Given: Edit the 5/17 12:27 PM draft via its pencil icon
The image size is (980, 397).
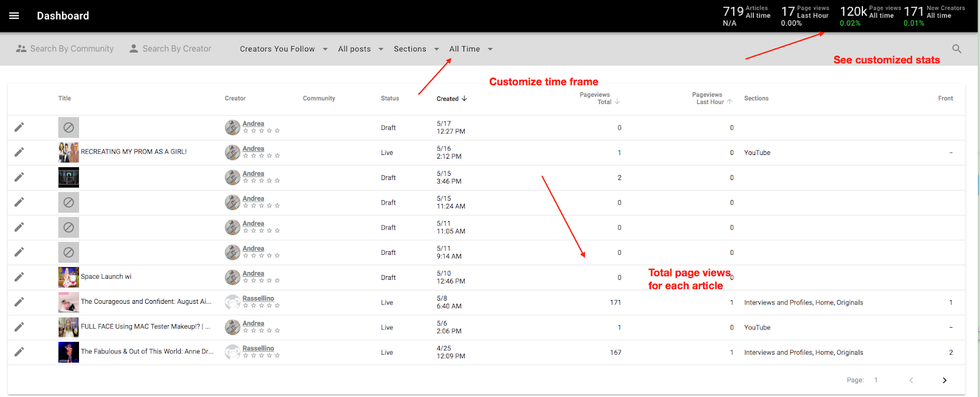Looking at the screenshot, I should [19, 128].
